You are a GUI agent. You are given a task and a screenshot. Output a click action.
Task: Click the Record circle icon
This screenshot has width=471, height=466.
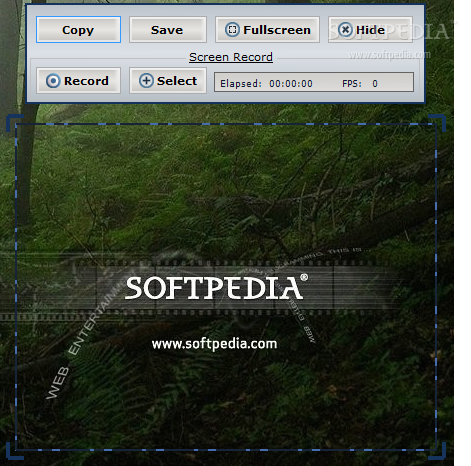click(x=53, y=81)
